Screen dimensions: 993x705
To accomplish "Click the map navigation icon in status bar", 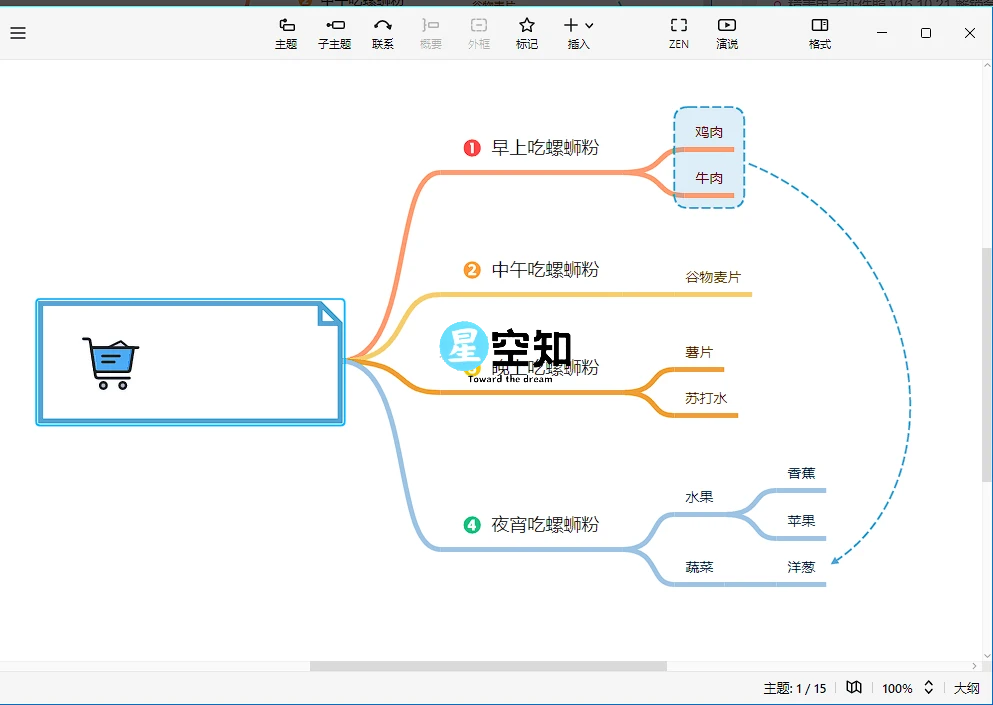I will (853, 688).
